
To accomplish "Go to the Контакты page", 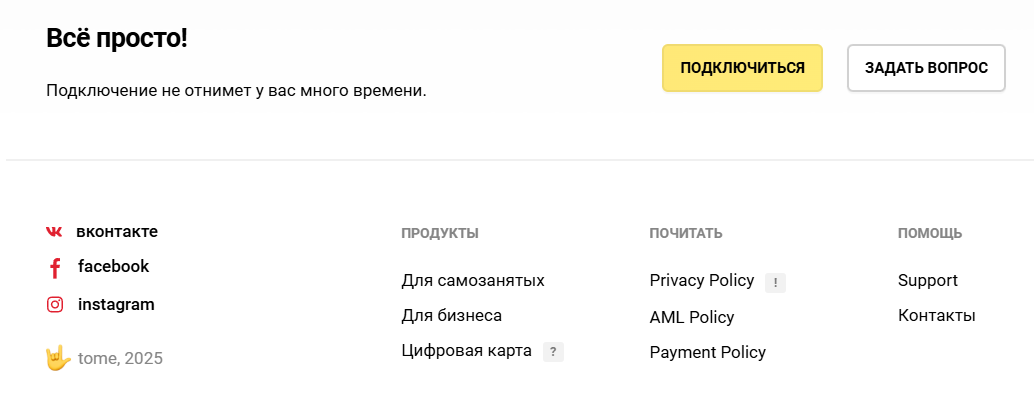I will pos(936,316).
